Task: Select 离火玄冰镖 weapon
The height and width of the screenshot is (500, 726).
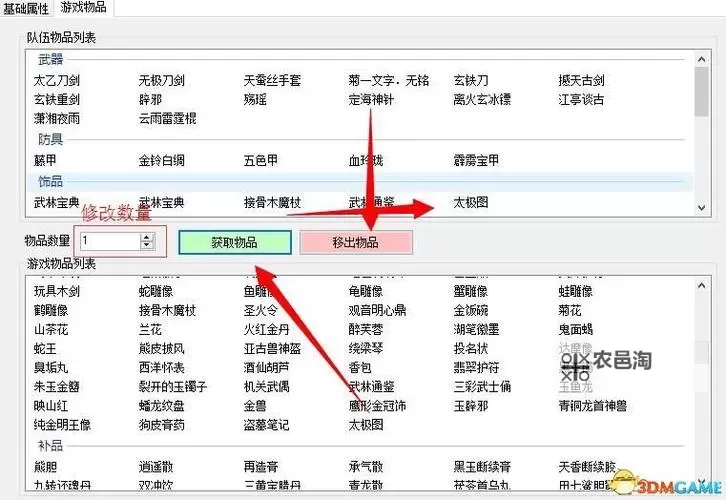Action: [x=482, y=100]
